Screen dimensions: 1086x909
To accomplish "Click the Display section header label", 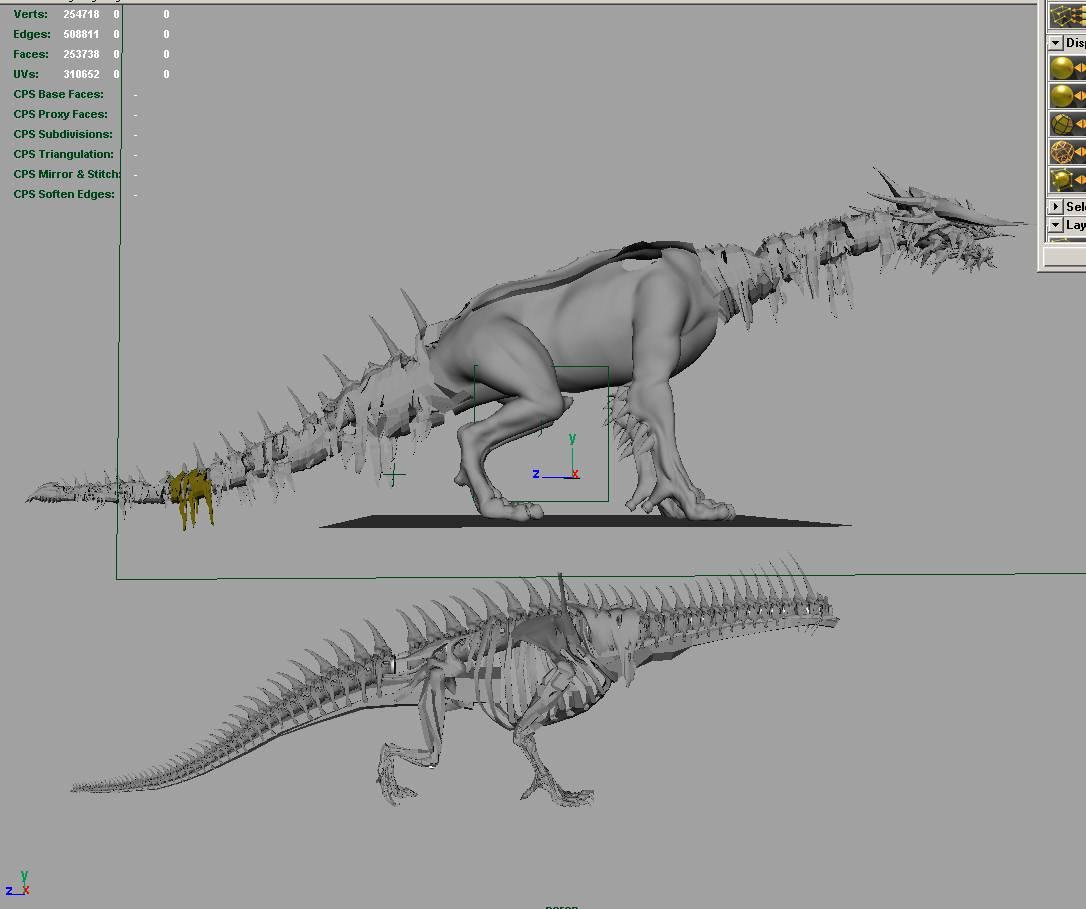I will point(1075,43).
